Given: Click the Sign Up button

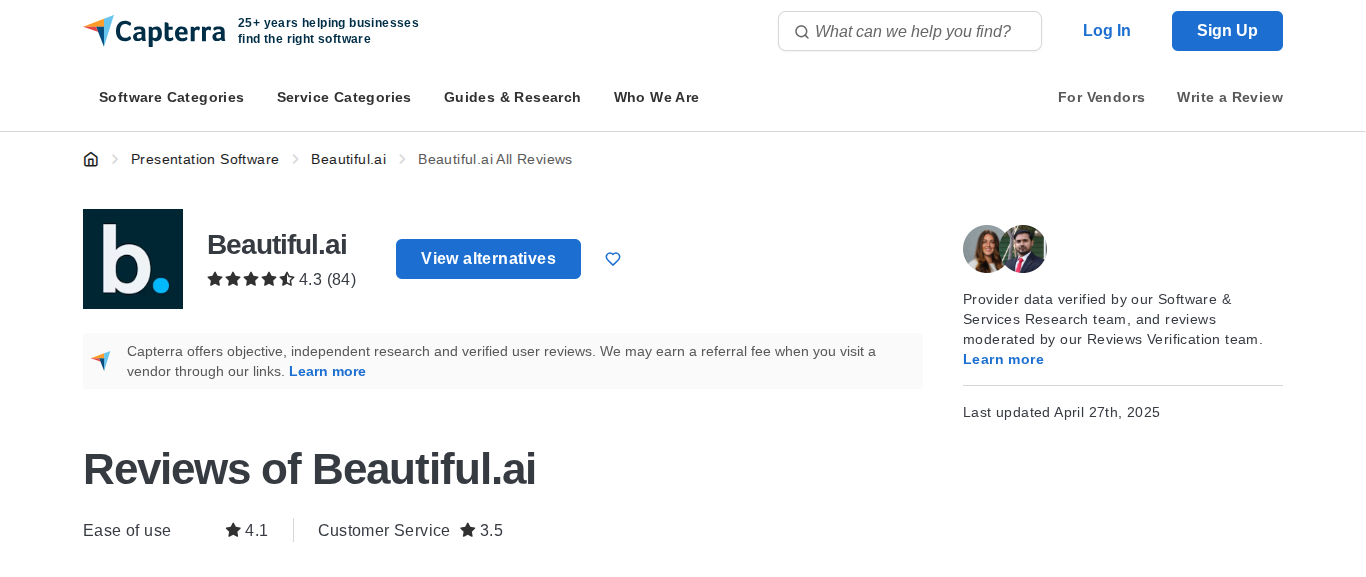Looking at the screenshot, I should pyautogui.click(x=1227, y=31).
